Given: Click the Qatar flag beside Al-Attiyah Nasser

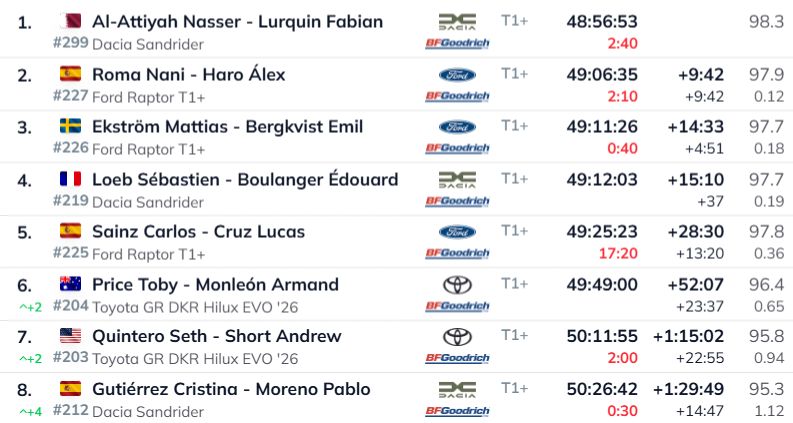Looking at the screenshot, I should pos(71,21).
